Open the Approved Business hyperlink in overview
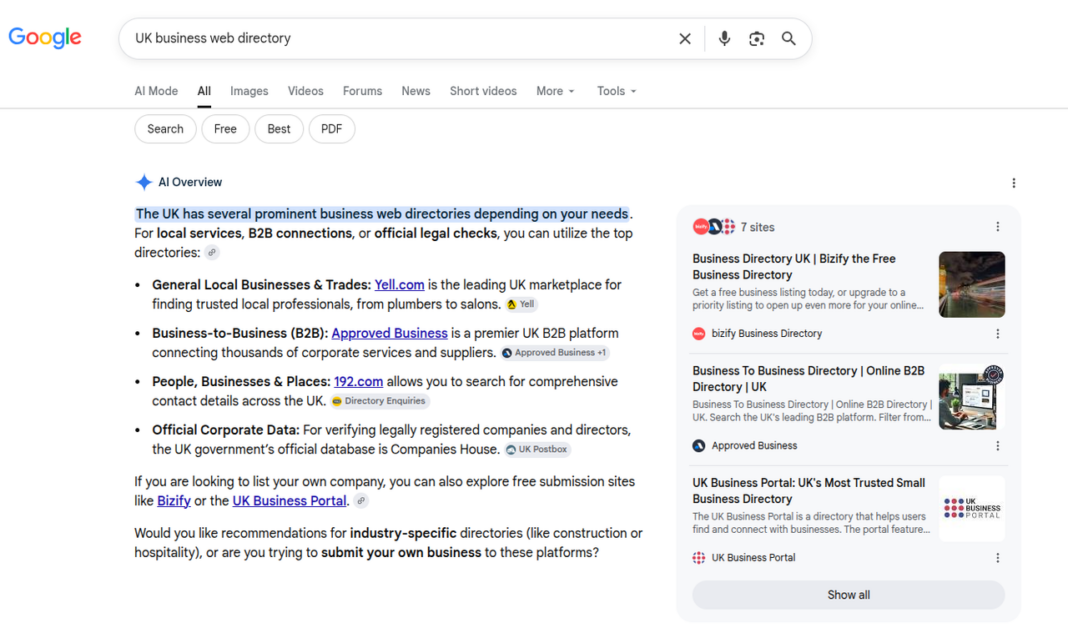This screenshot has width=1068, height=628. pyautogui.click(x=390, y=333)
